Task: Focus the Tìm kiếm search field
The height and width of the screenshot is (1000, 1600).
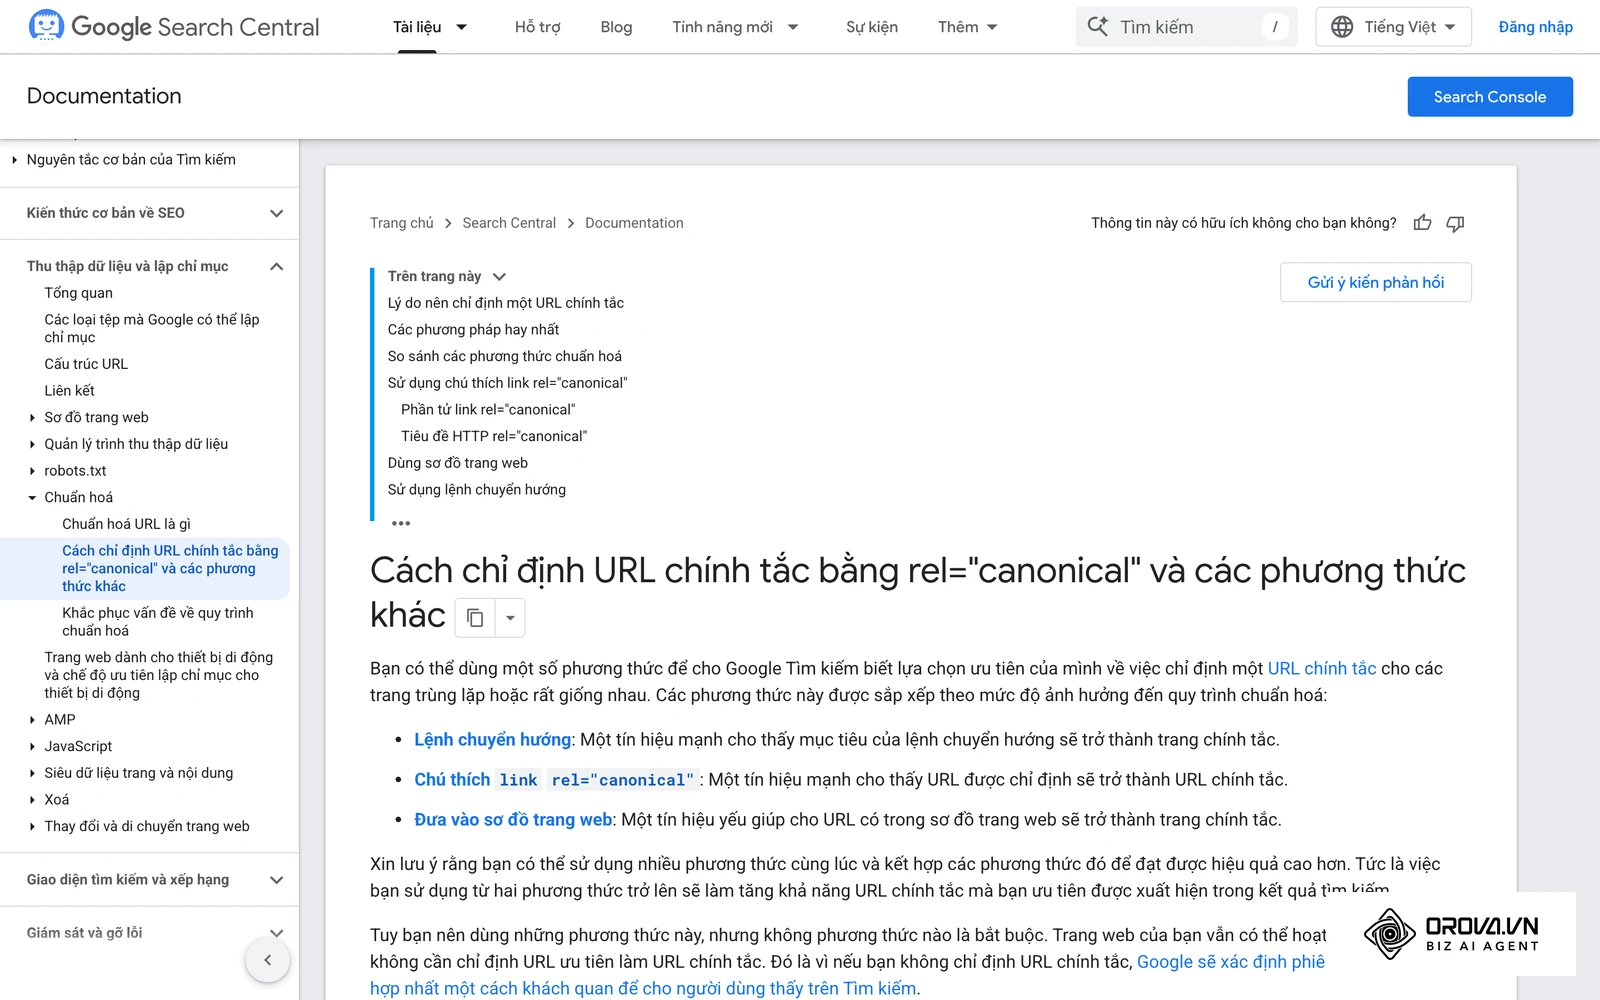Action: [1186, 27]
